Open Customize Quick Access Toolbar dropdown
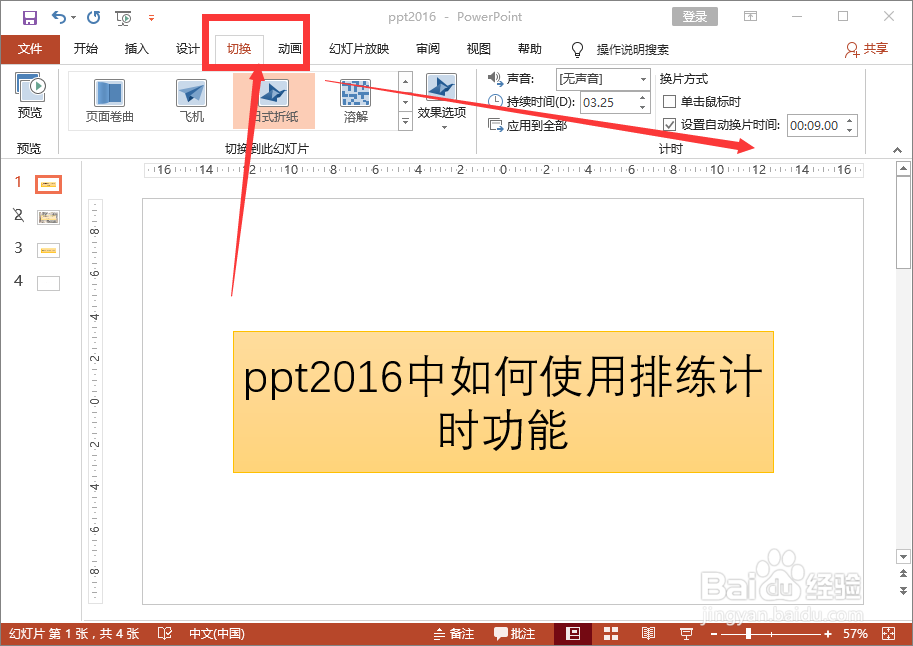Image resolution: width=913 pixels, height=646 pixels. coord(151,18)
